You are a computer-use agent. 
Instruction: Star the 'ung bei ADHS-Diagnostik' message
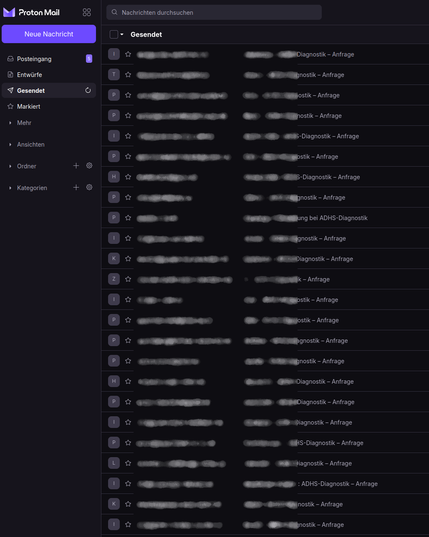click(128, 218)
